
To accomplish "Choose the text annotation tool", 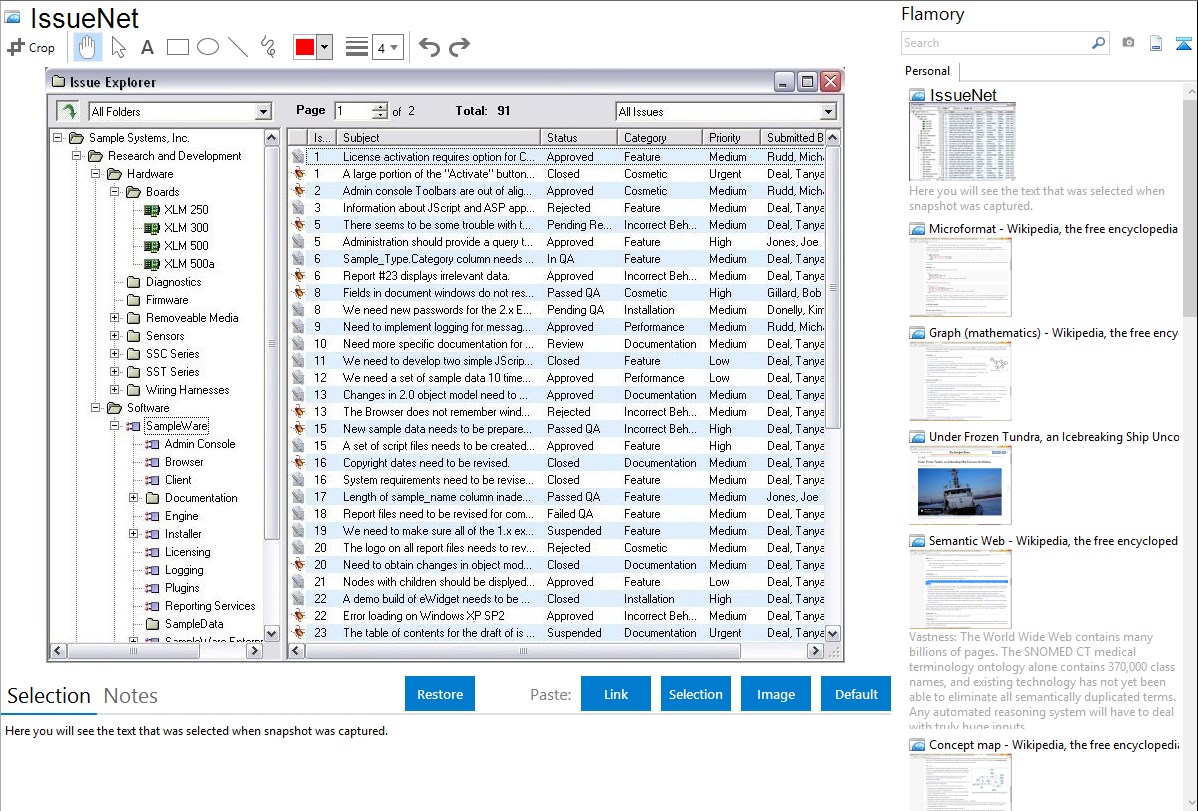I will coord(147,47).
